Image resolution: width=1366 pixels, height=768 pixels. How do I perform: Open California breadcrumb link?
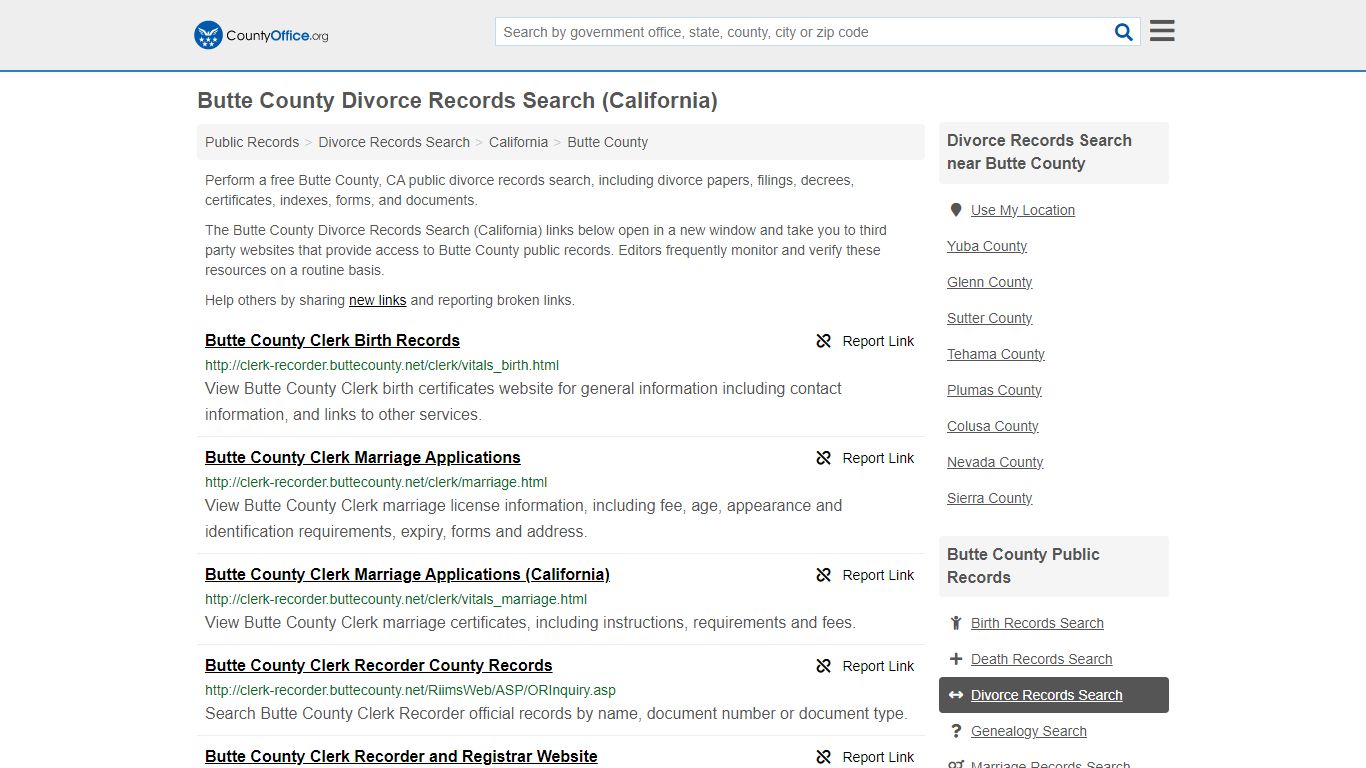pyautogui.click(x=518, y=142)
